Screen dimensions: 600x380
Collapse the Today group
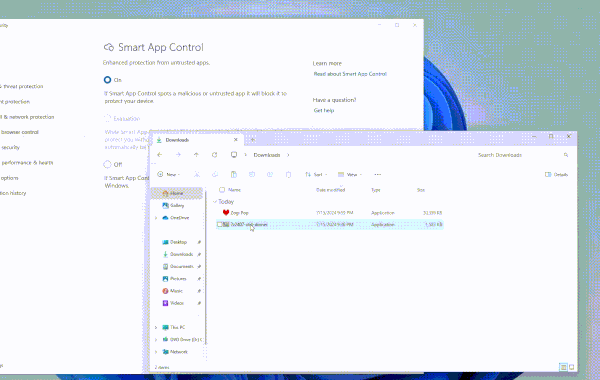[x=215, y=202]
